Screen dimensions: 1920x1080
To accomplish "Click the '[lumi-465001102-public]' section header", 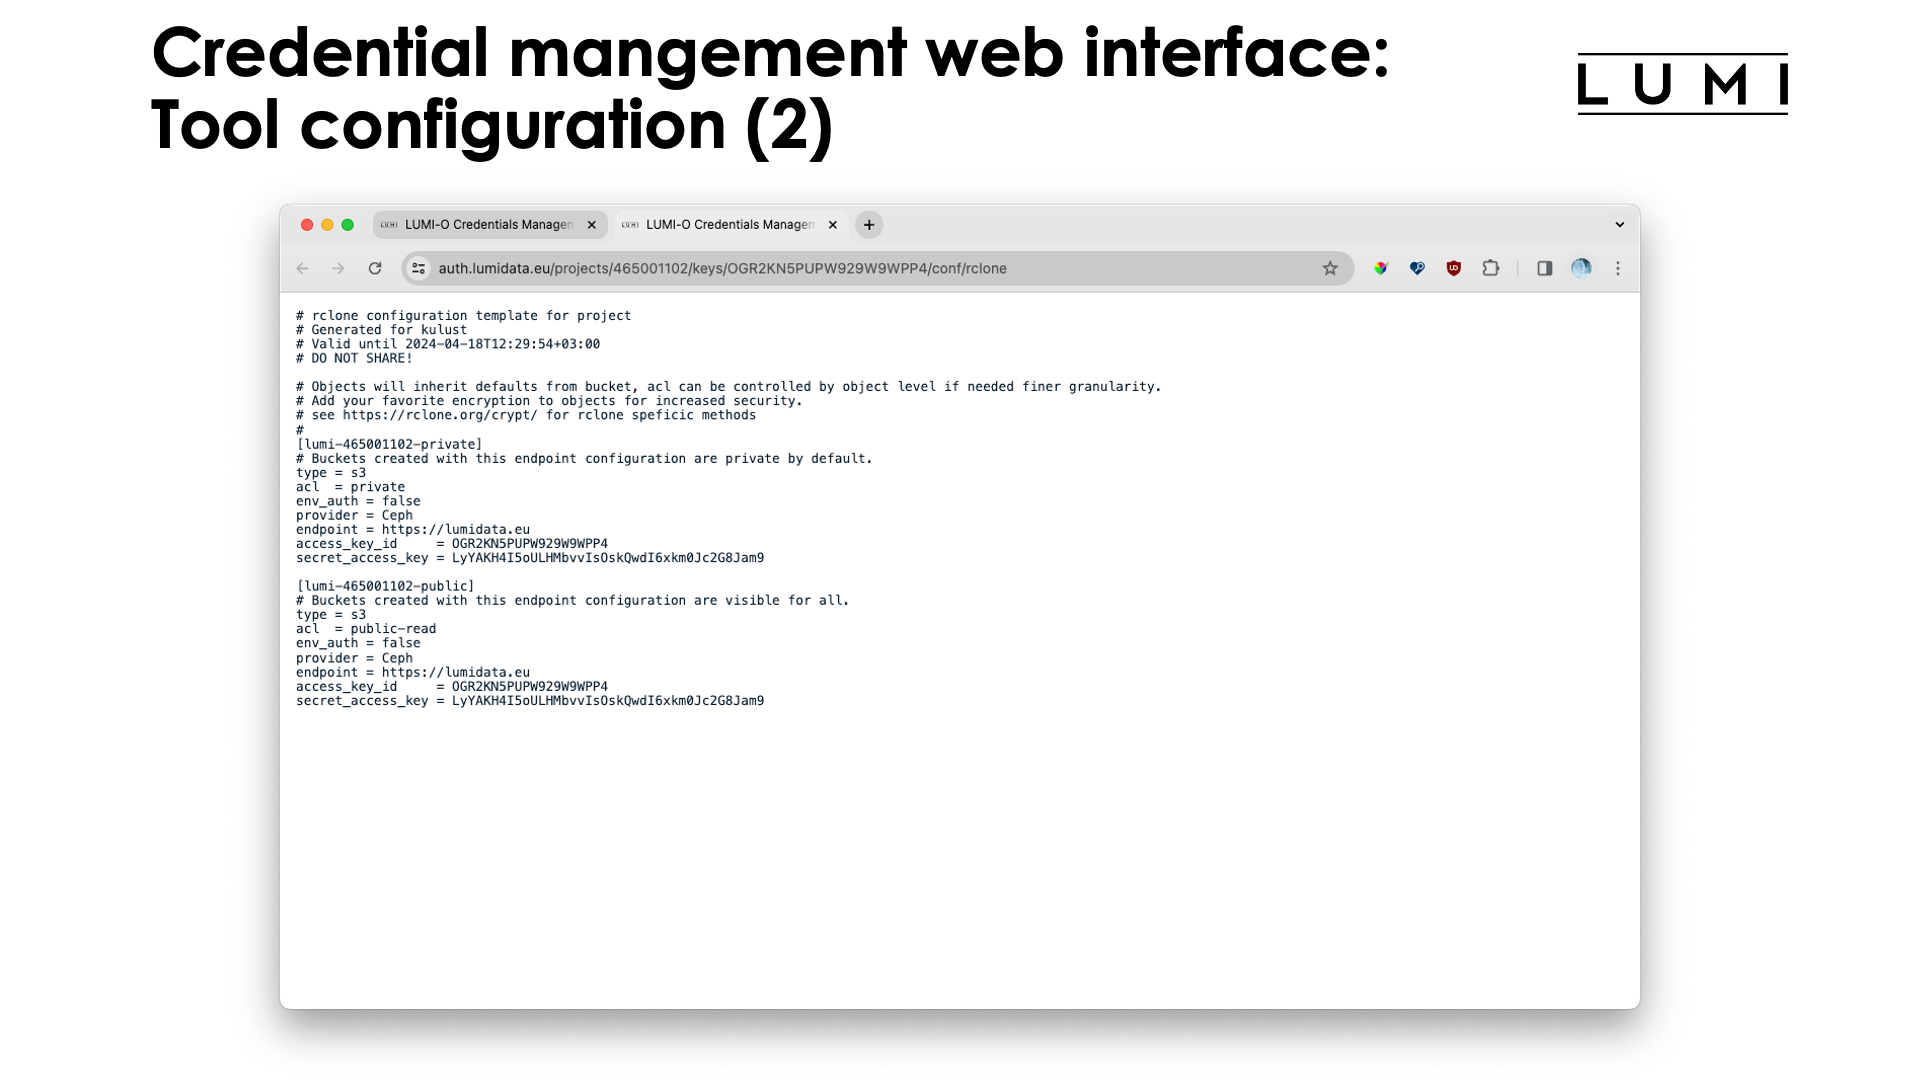I will (x=385, y=586).
